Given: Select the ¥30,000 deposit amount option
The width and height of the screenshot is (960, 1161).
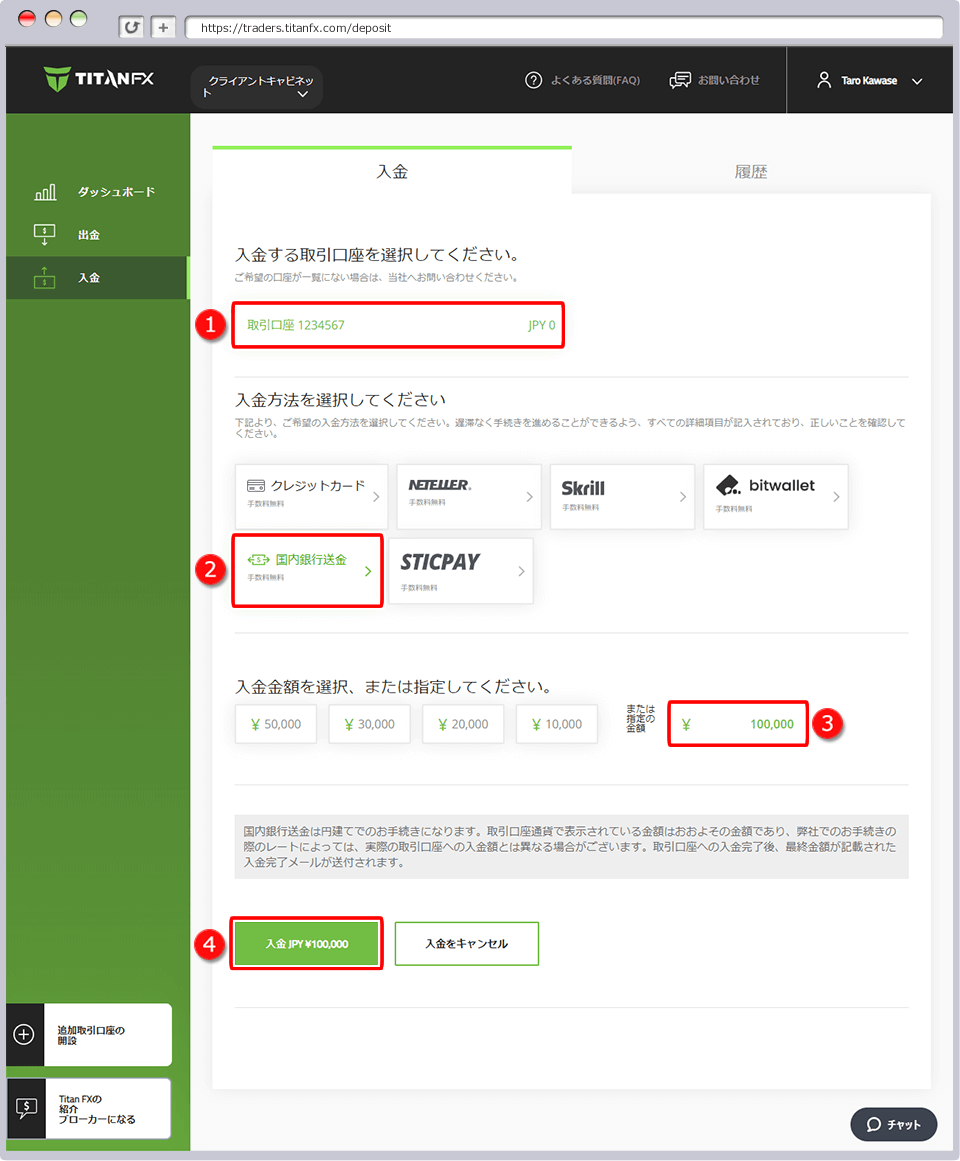Looking at the screenshot, I should [x=369, y=723].
